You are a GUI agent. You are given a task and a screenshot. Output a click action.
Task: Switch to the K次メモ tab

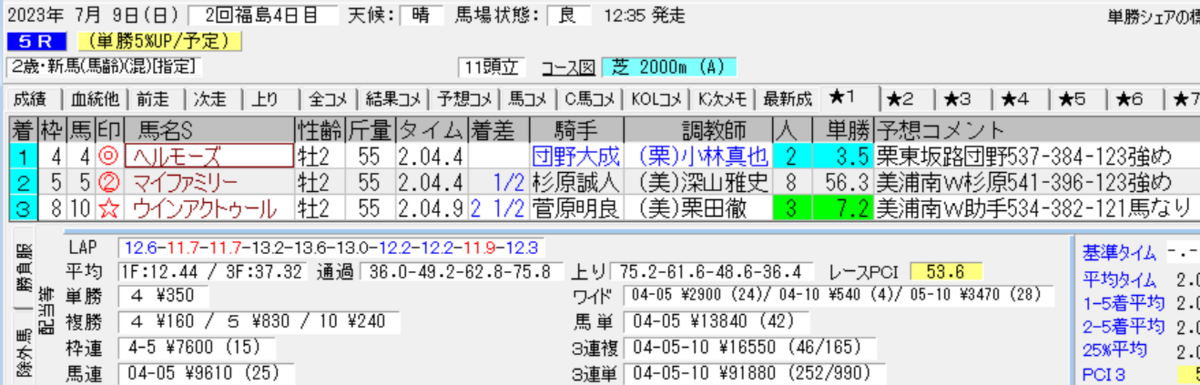point(723,99)
